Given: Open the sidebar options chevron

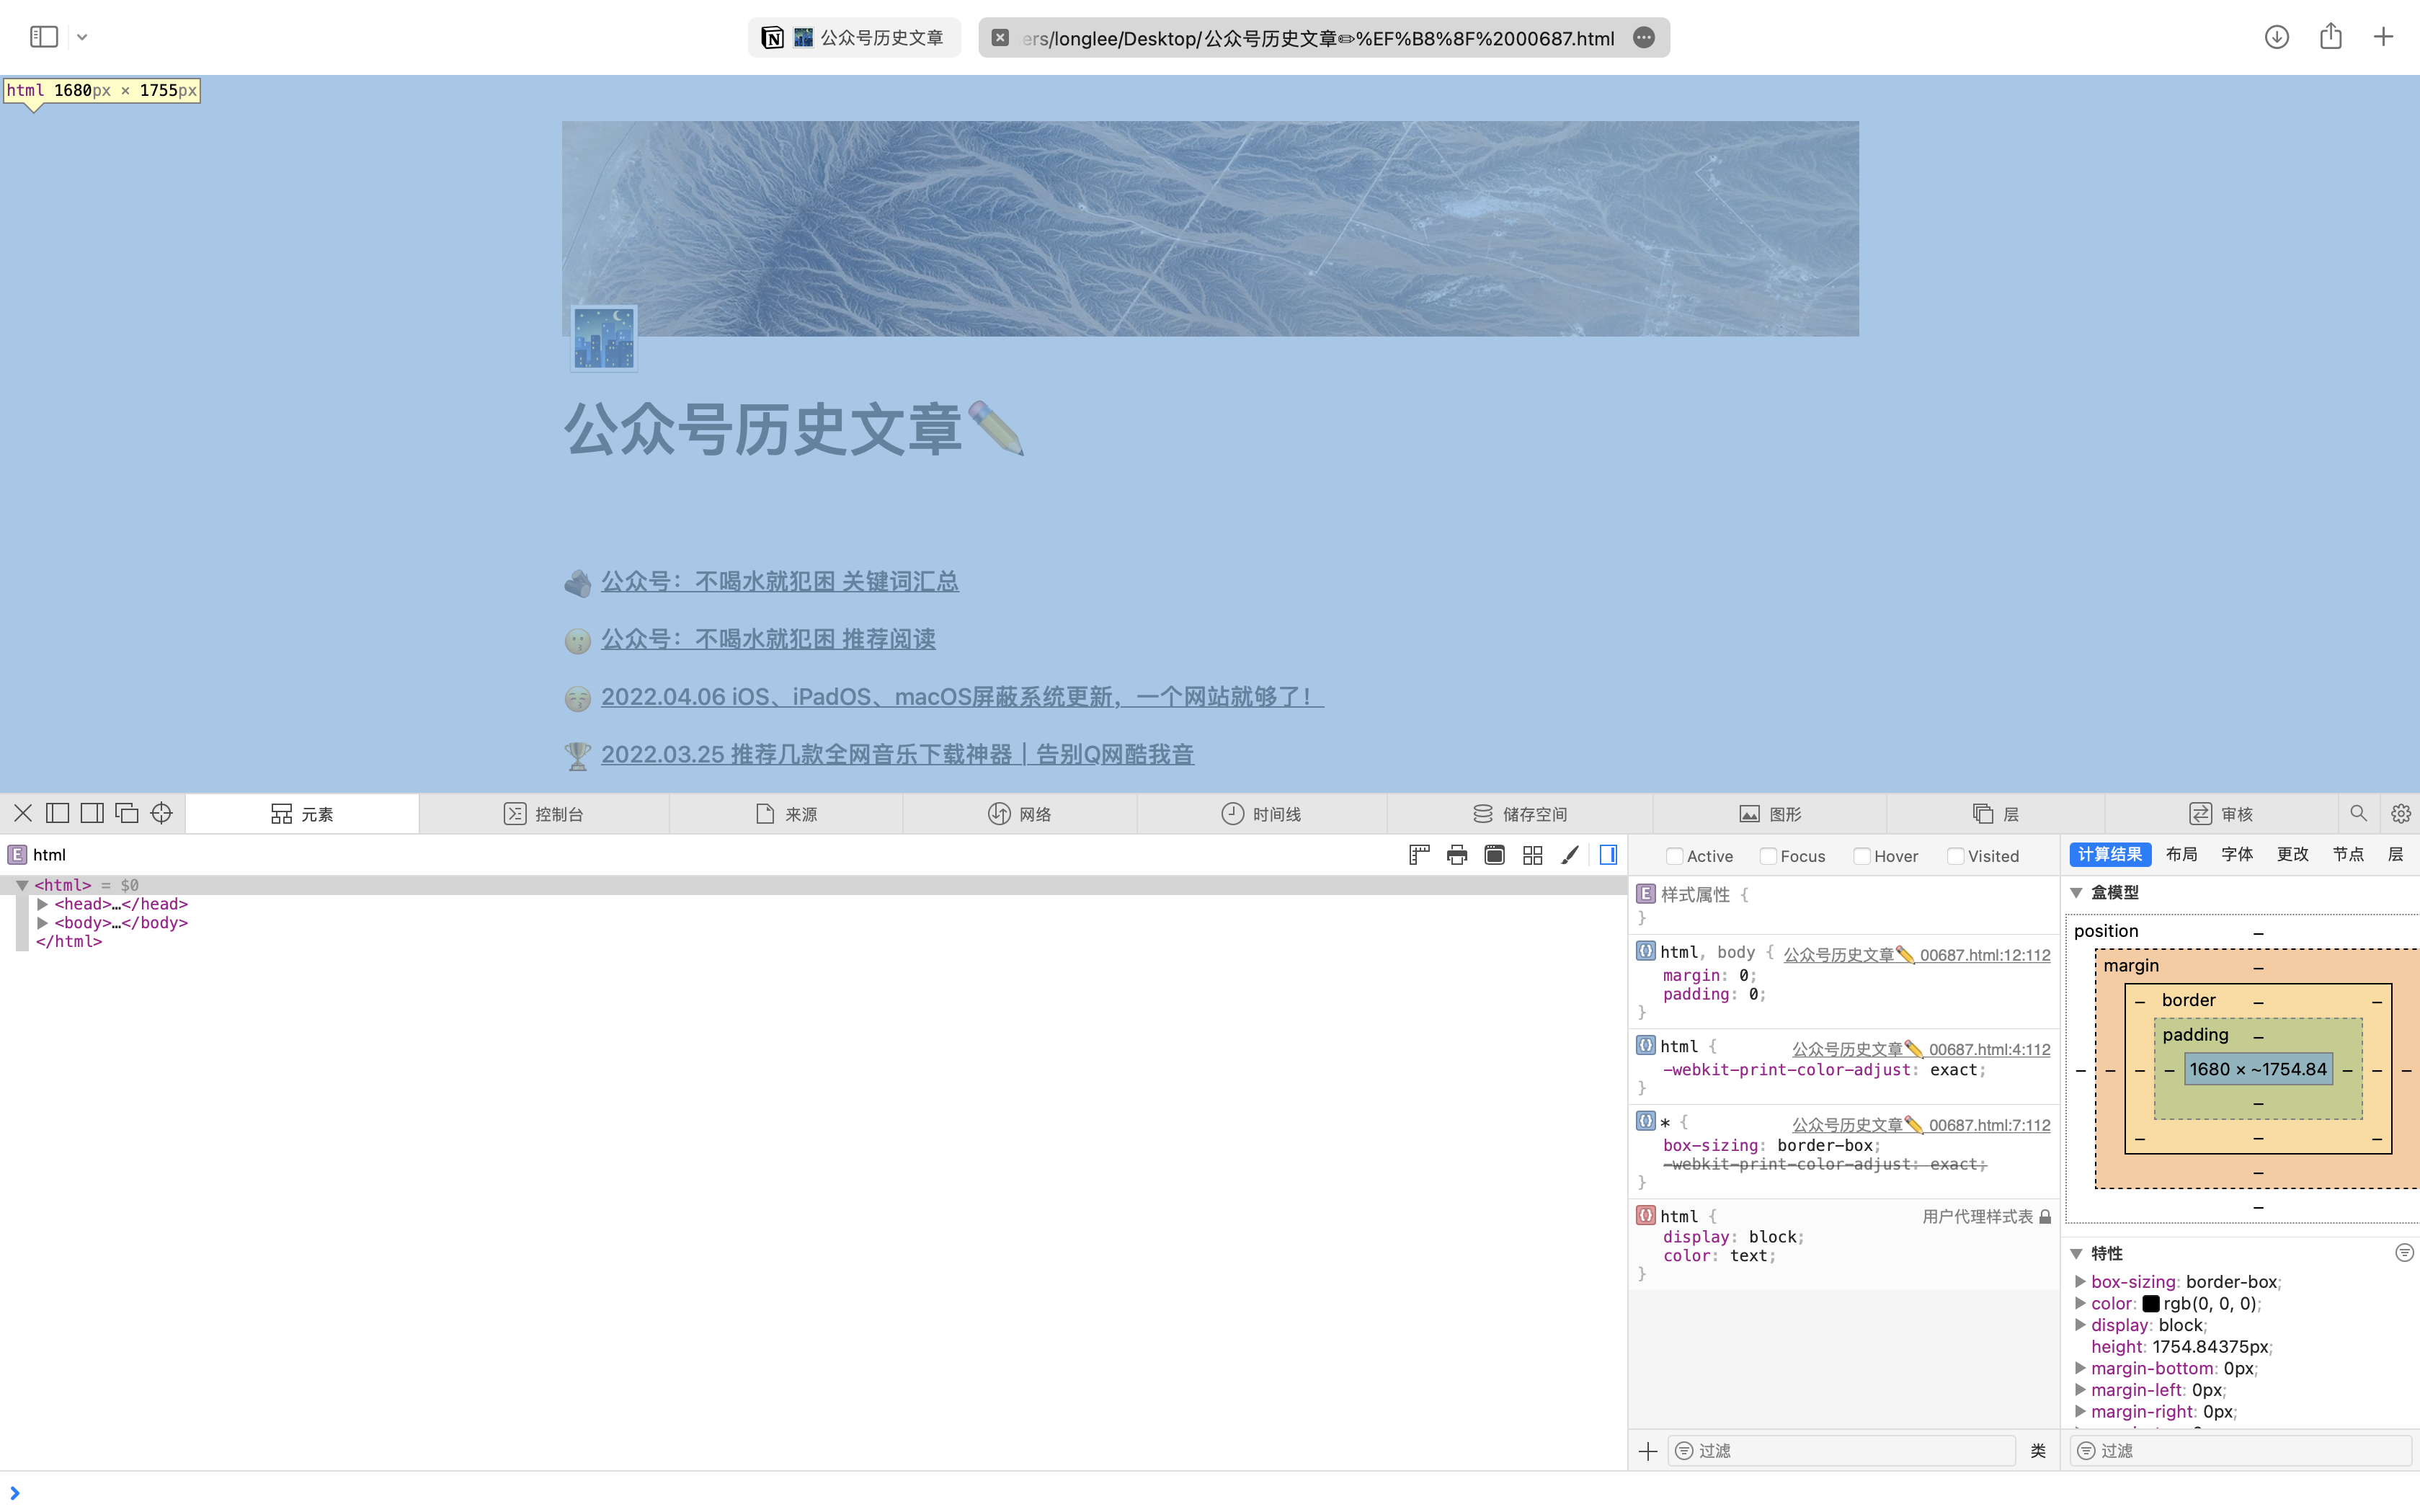Looking at the screenshot, I should pyautogui.click(x=82, y=37).
